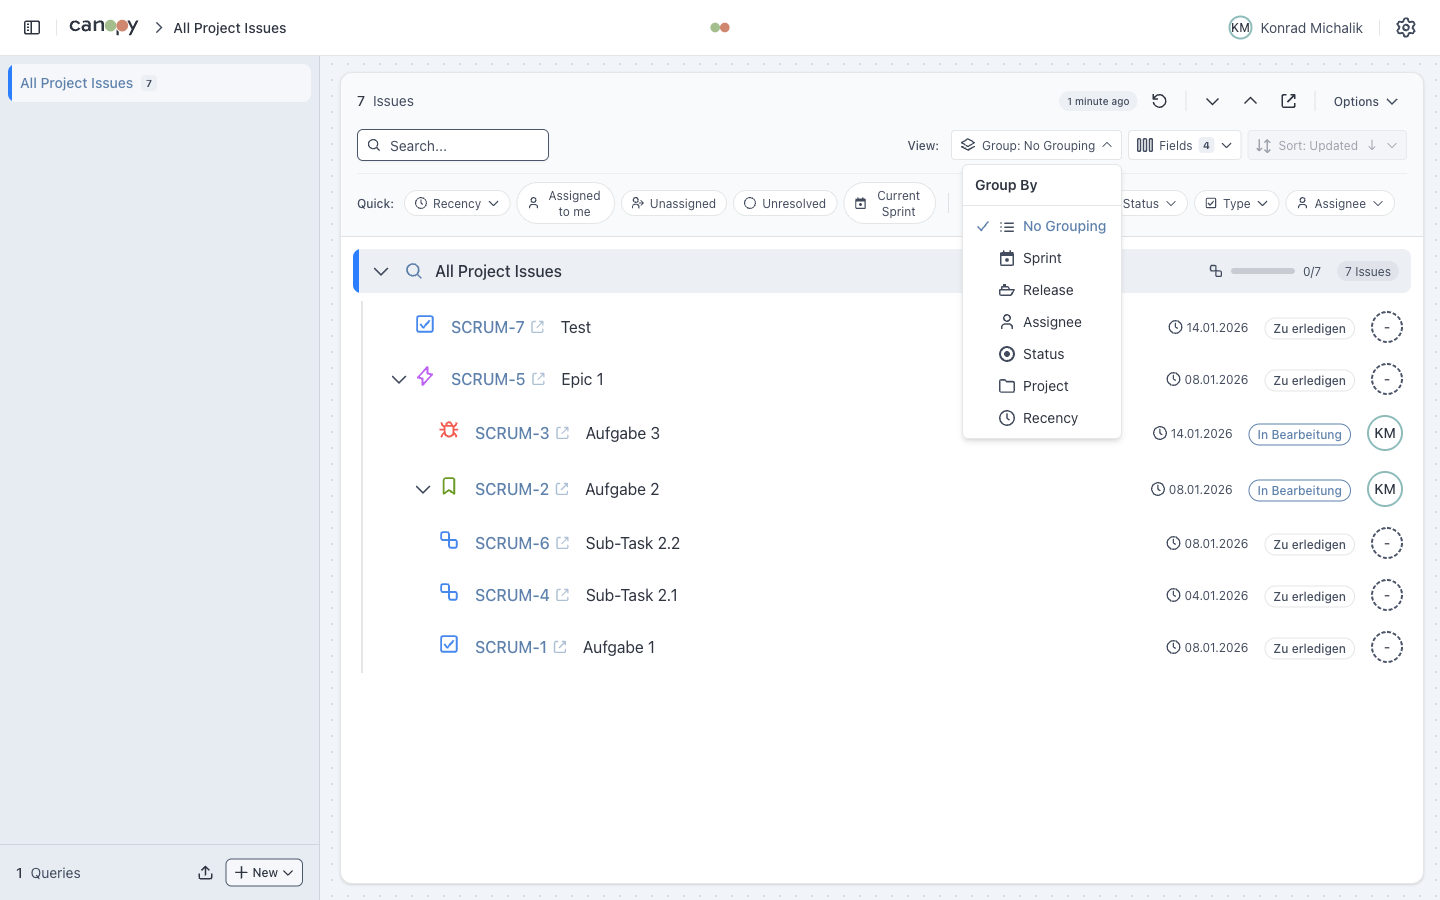Viewport: 1440px width, 900px height.
Task: Click the export queries icon
Action: [205, 873]
